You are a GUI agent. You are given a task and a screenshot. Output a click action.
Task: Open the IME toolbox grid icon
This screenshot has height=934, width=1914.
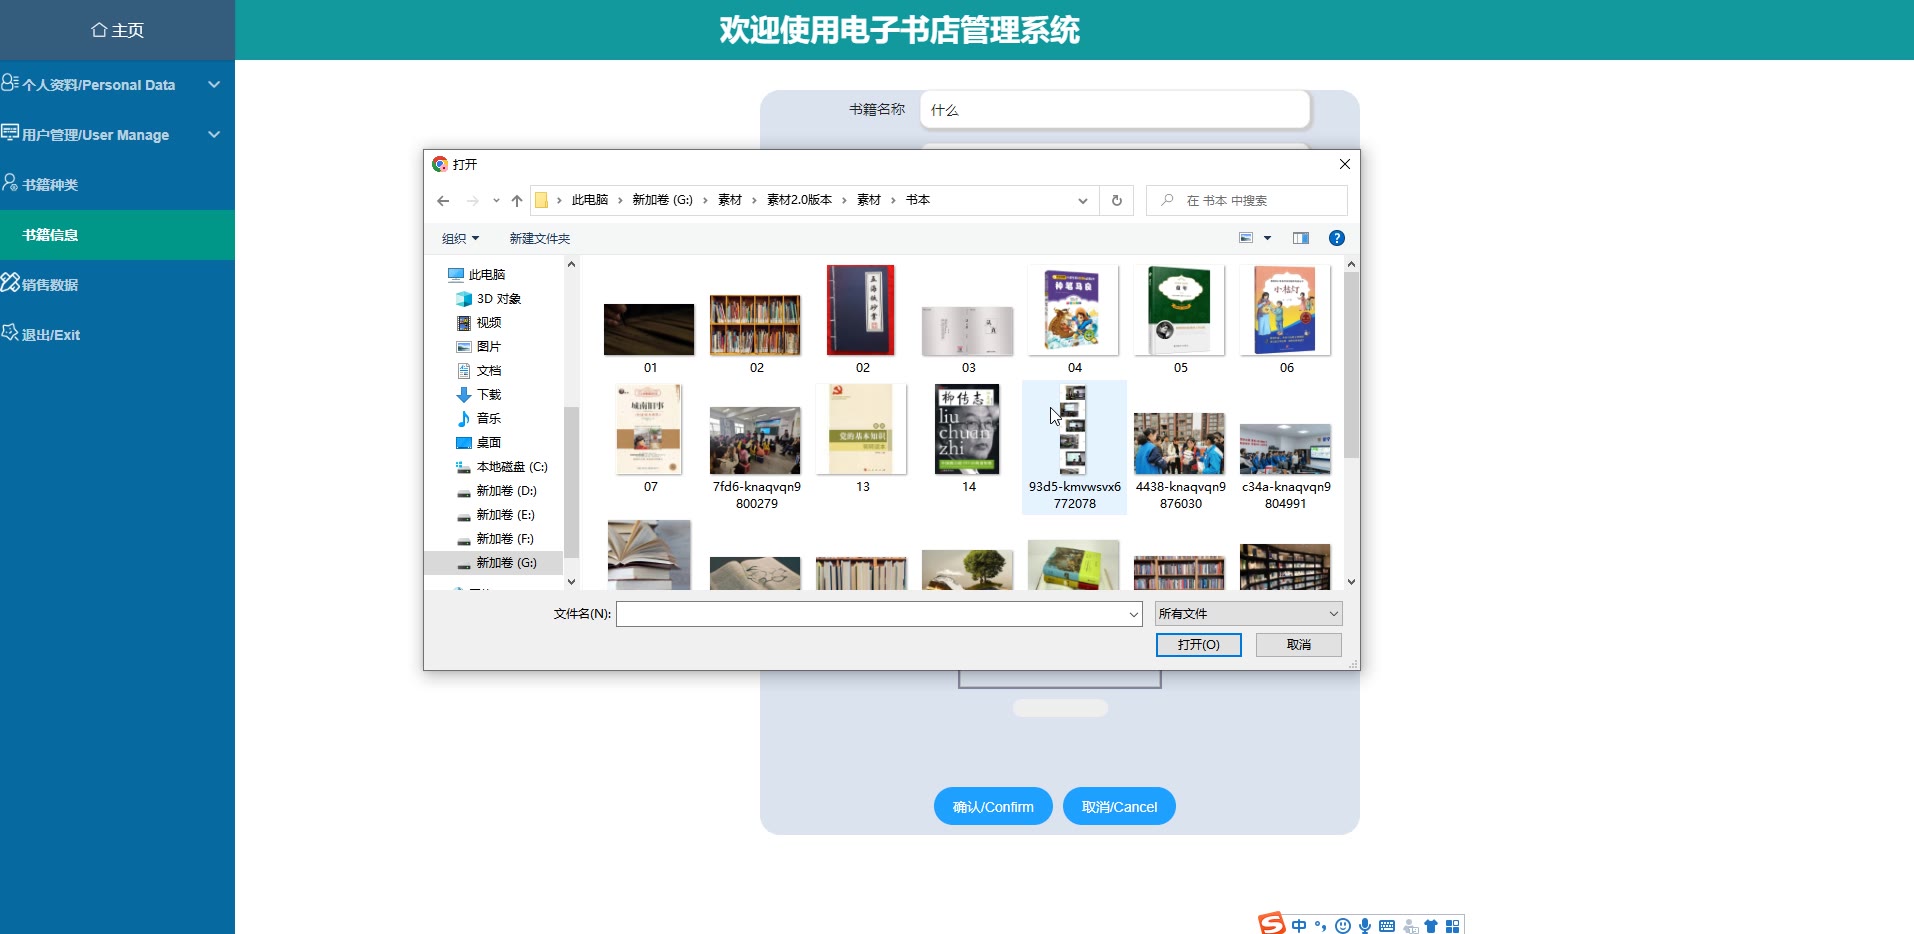click(1453, 926)
